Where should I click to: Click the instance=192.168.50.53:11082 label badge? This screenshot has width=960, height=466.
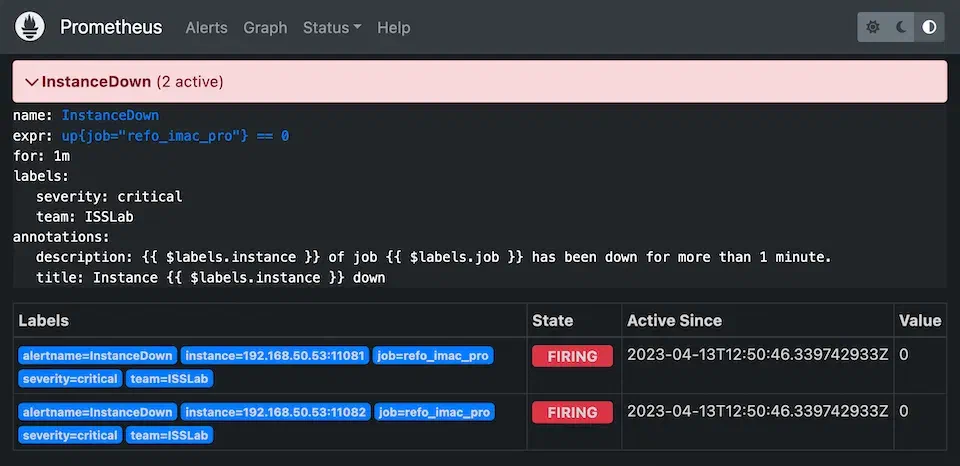pyautogui.click(x=275, y=412)
